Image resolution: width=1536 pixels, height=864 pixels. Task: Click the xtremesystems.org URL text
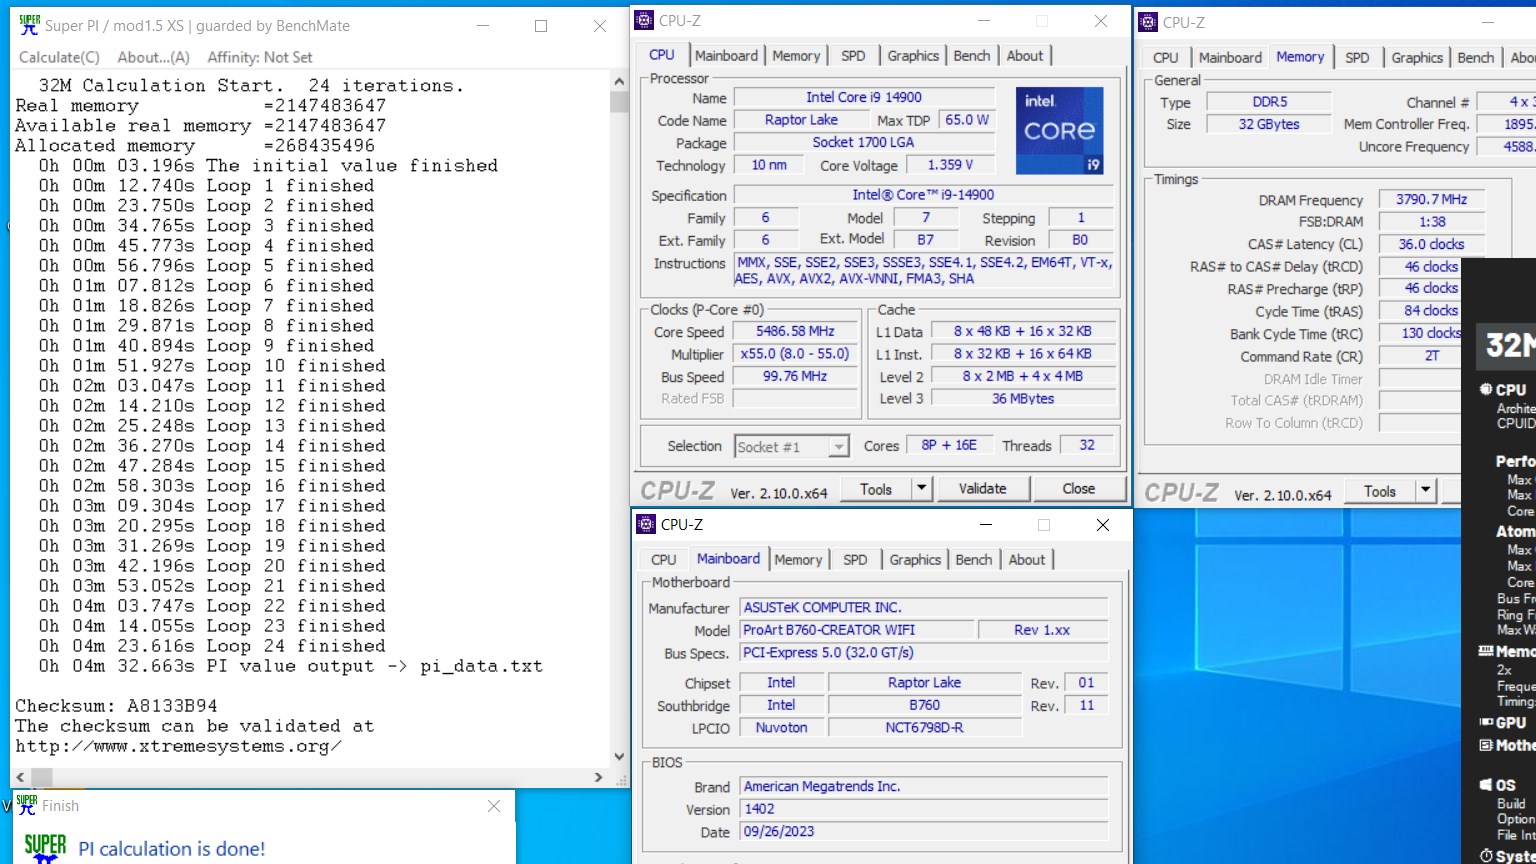(178, 746)
